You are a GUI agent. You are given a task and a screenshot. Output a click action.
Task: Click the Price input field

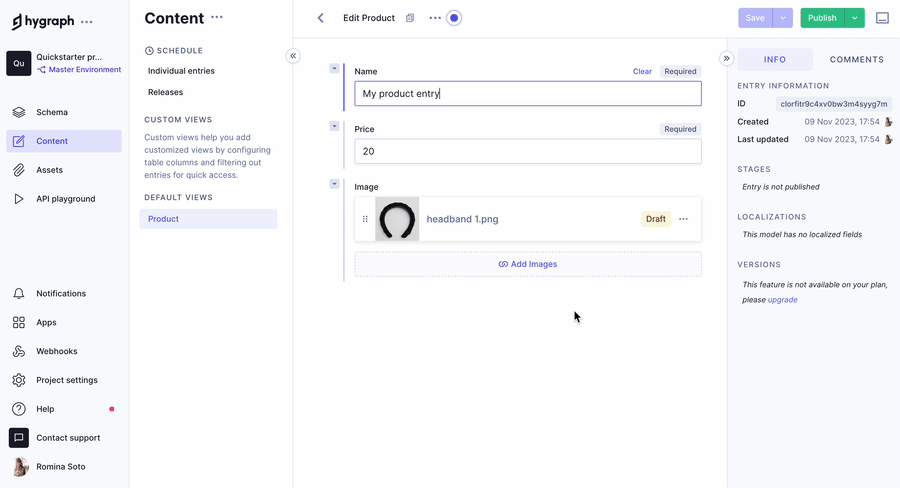click(x=527, y=151)
